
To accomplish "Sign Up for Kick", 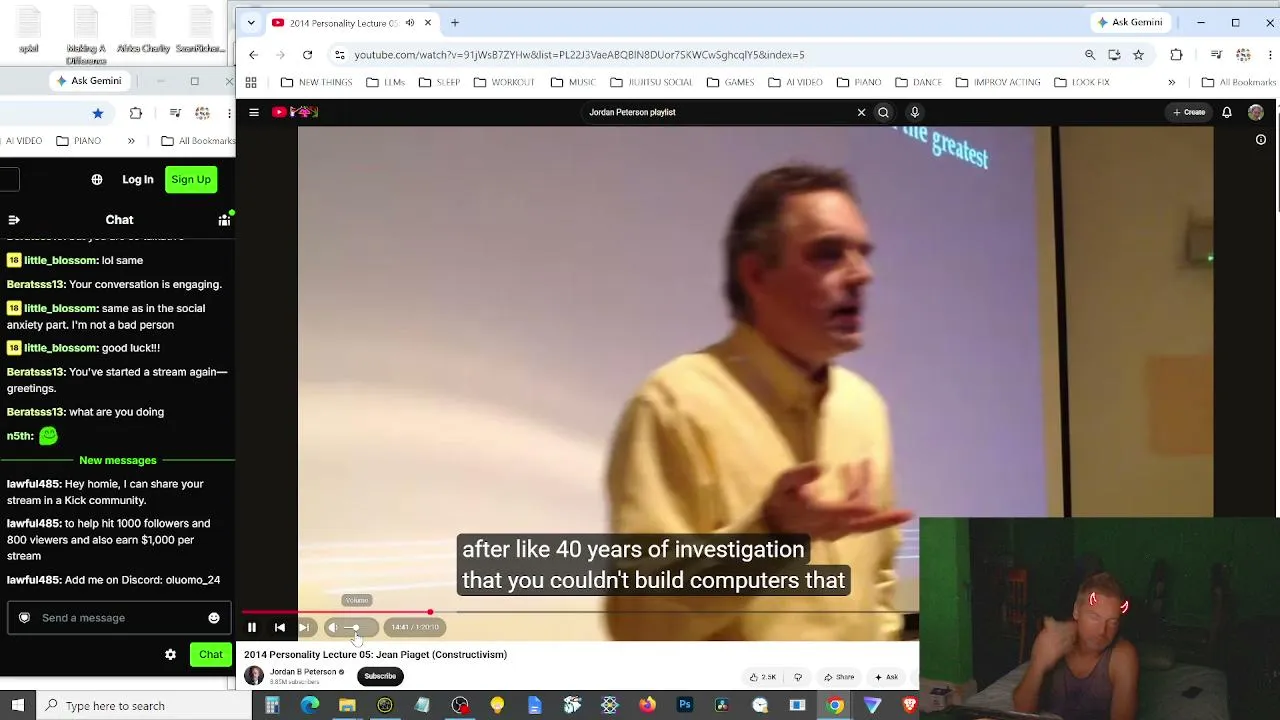I will (191, 180).
